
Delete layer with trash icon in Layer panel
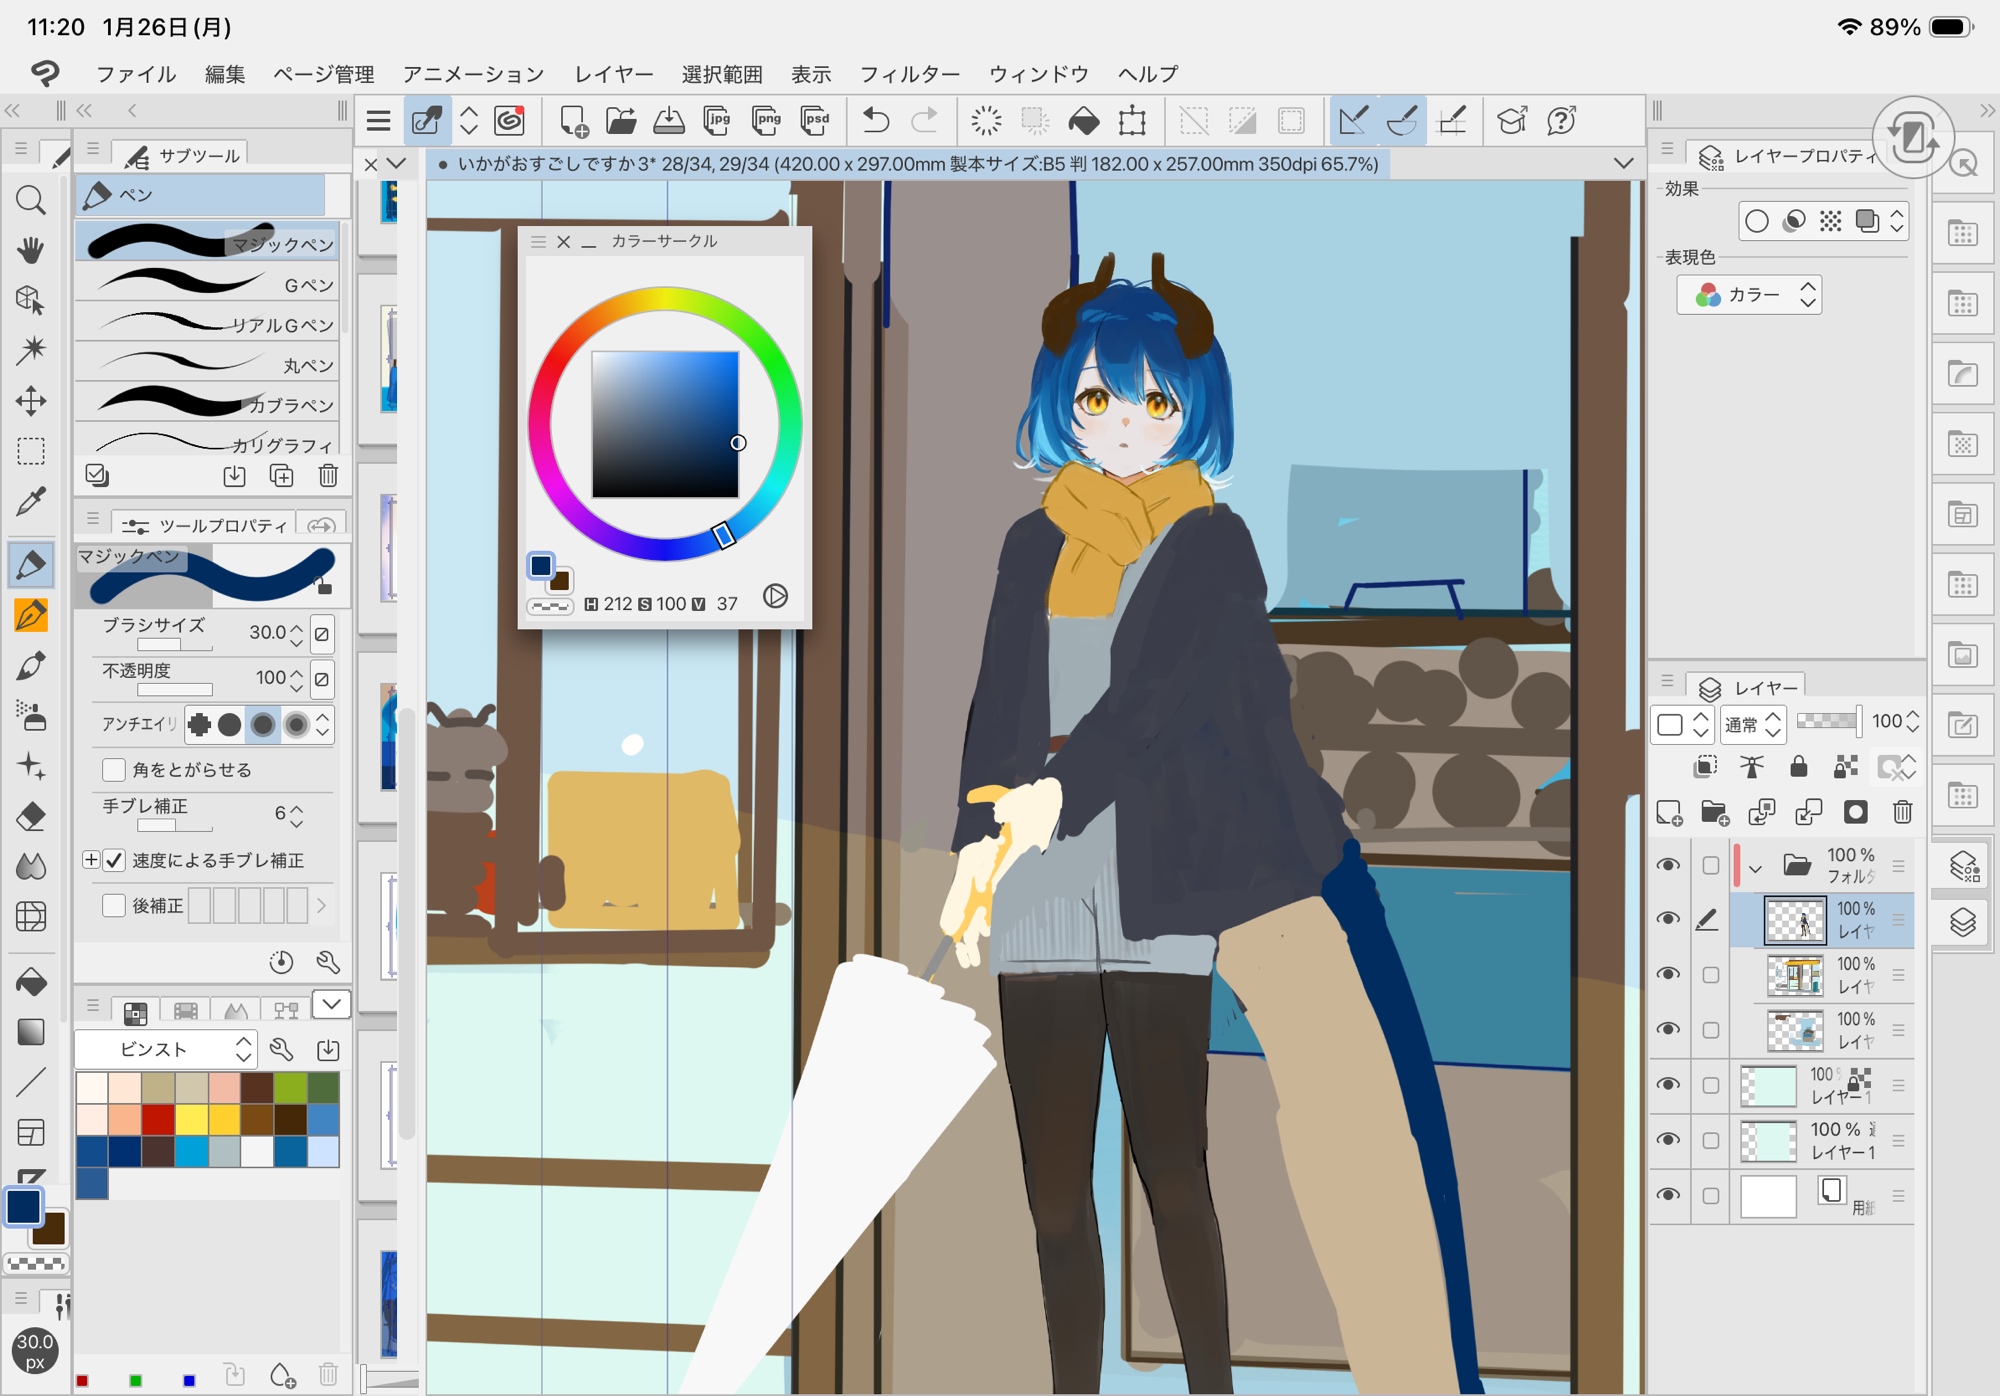tap(1902, 812)
